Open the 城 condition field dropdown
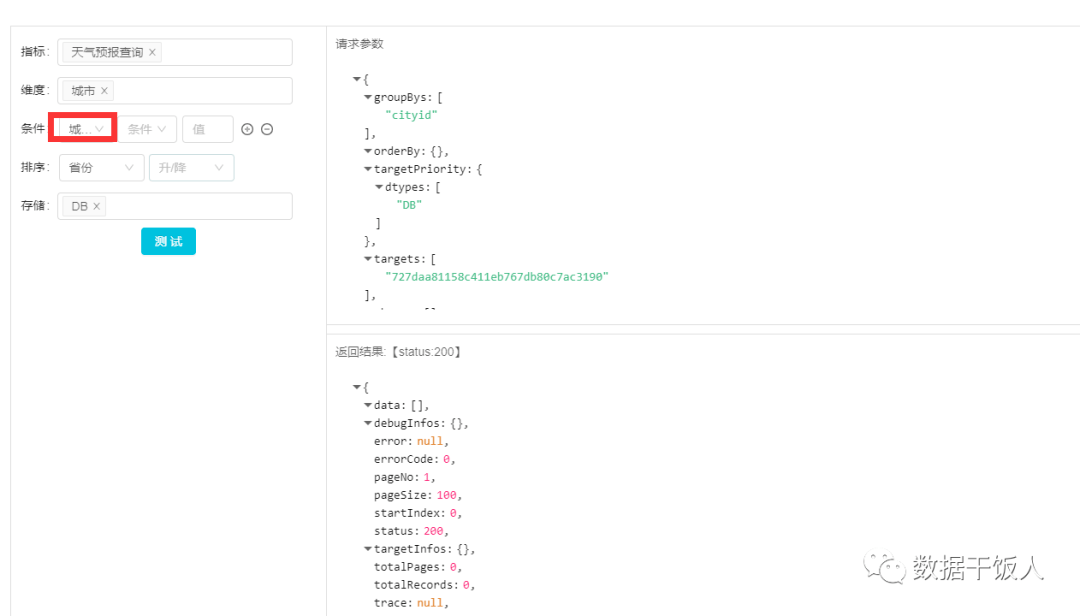The image size is (1080, 616). [85, 129]
